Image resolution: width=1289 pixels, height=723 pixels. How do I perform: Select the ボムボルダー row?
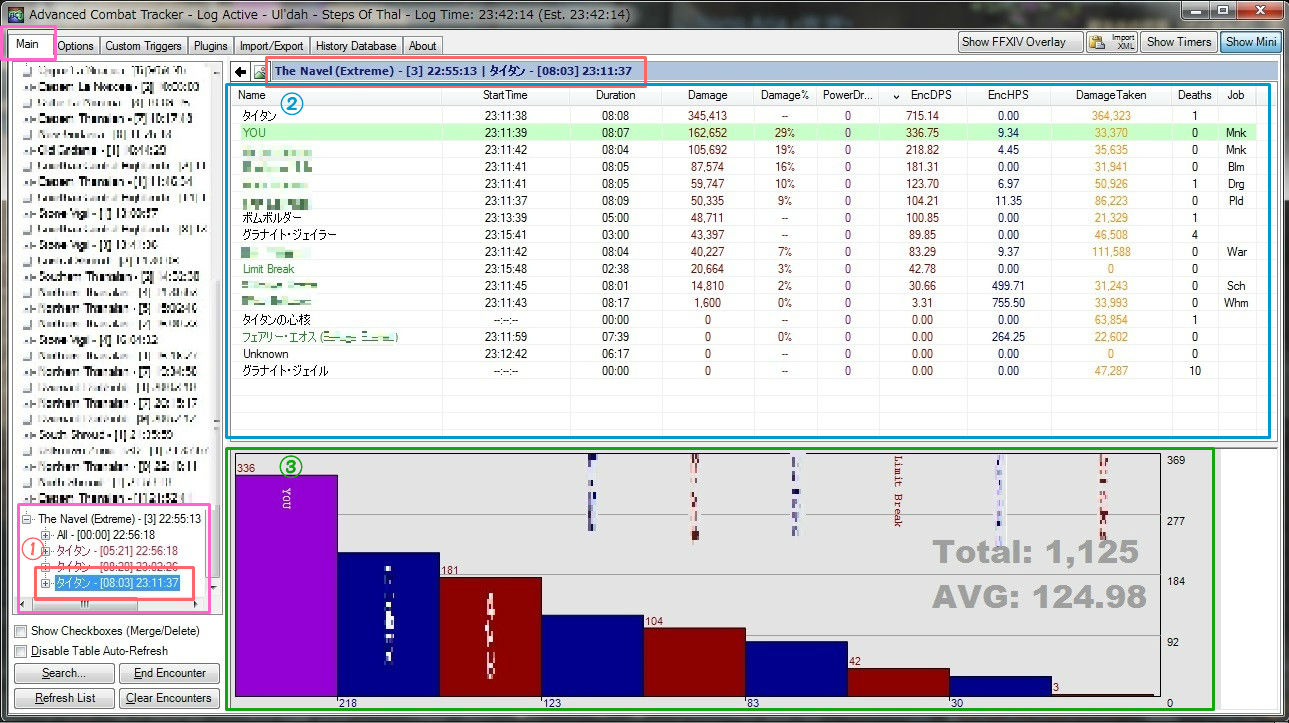tap(746, 217)
